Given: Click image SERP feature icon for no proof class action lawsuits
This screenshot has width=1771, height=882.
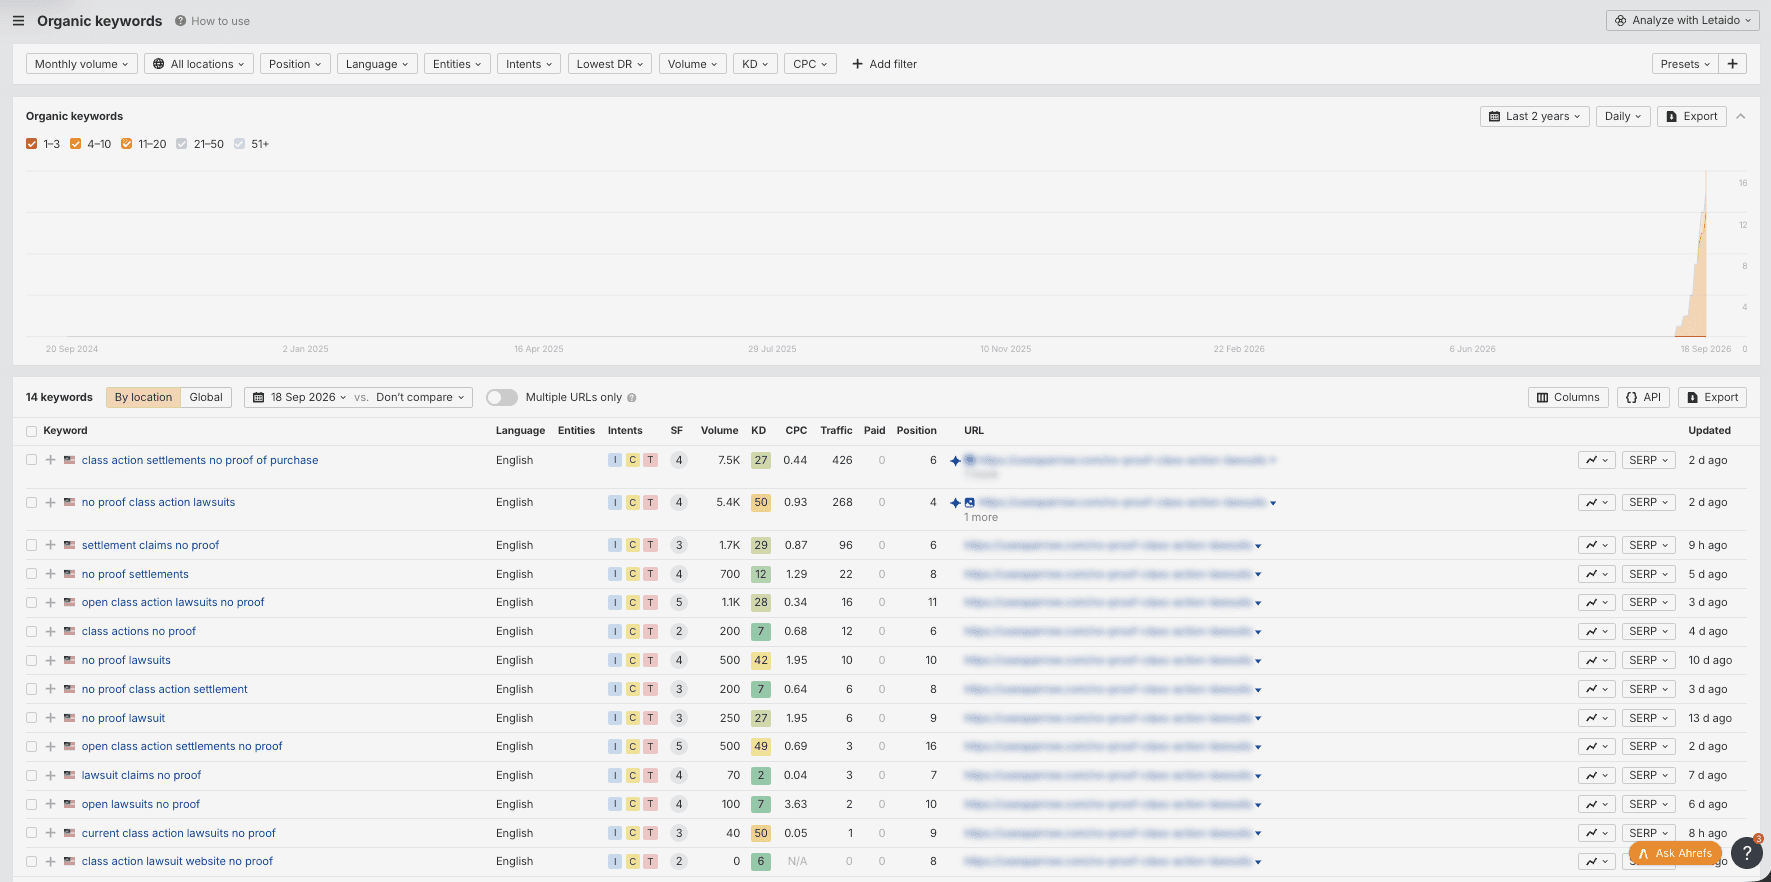Looking at the screenshot, I should (x=969, y=502).
